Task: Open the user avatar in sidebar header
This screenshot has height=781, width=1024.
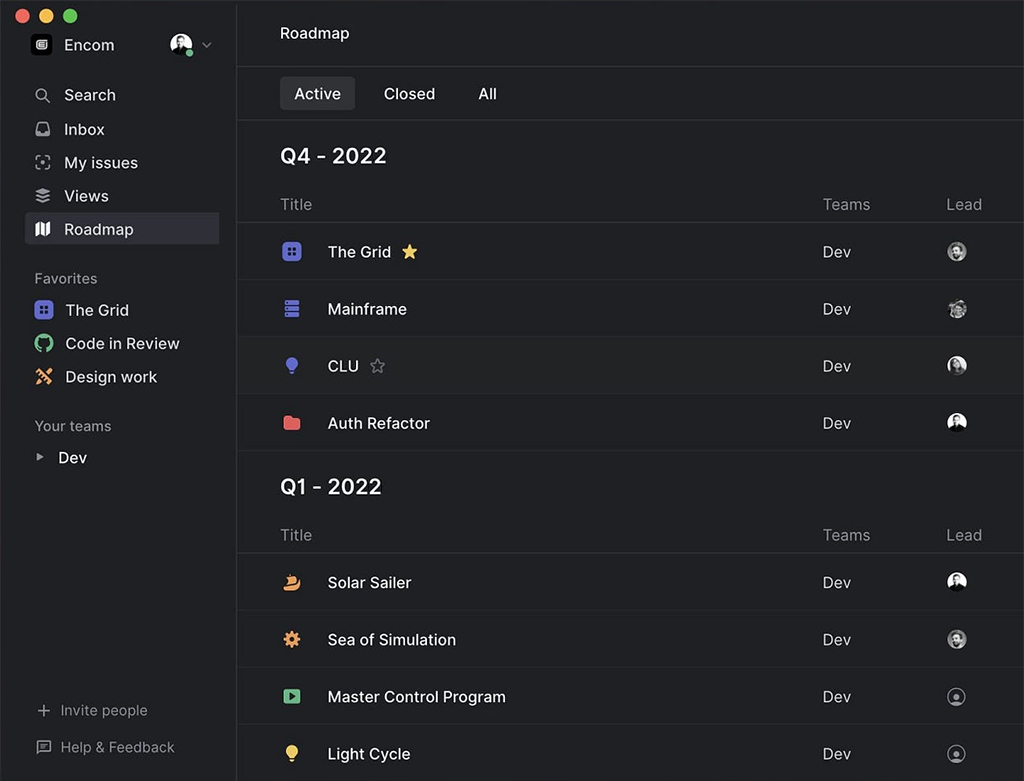Action: pyautogui.click(x=181, y=44)
